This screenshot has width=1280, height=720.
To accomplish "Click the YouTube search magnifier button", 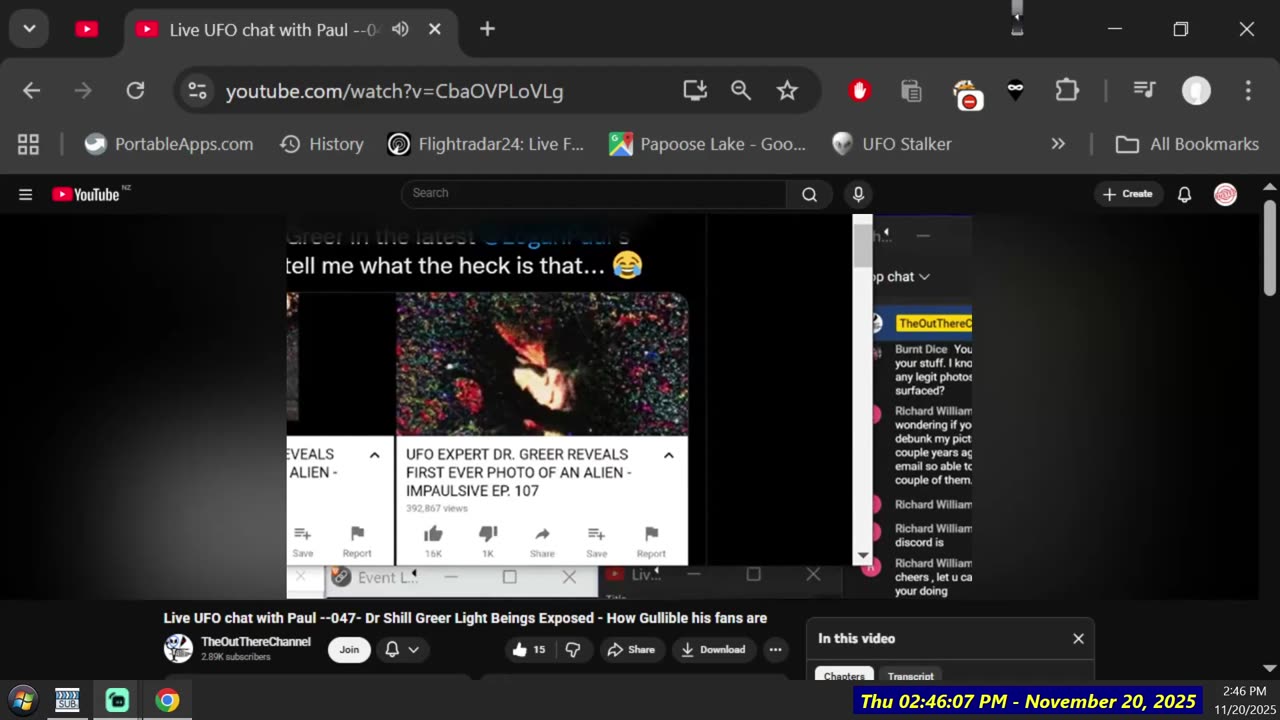I will (x=809, y=195).
